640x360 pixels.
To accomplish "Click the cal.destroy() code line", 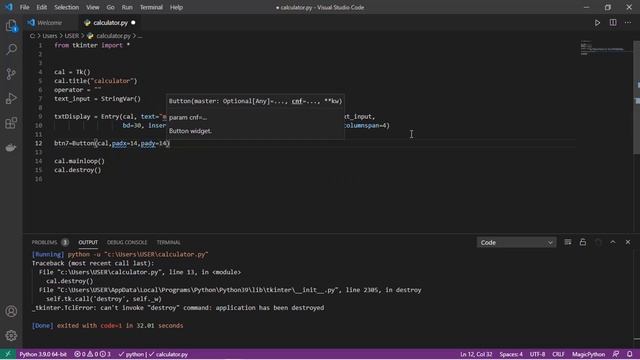I will tap(78, 170).
